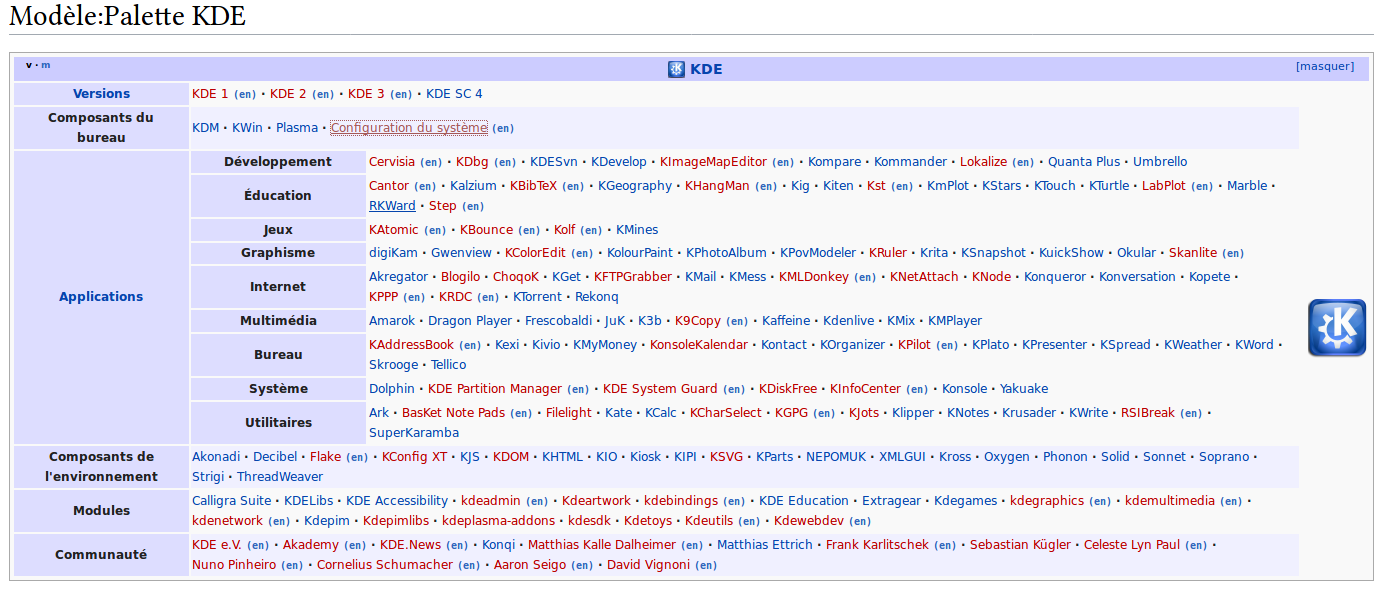1382x589 pixels.
Task: Open the SuperKaramba utility link
Action: tap(414, 433)
